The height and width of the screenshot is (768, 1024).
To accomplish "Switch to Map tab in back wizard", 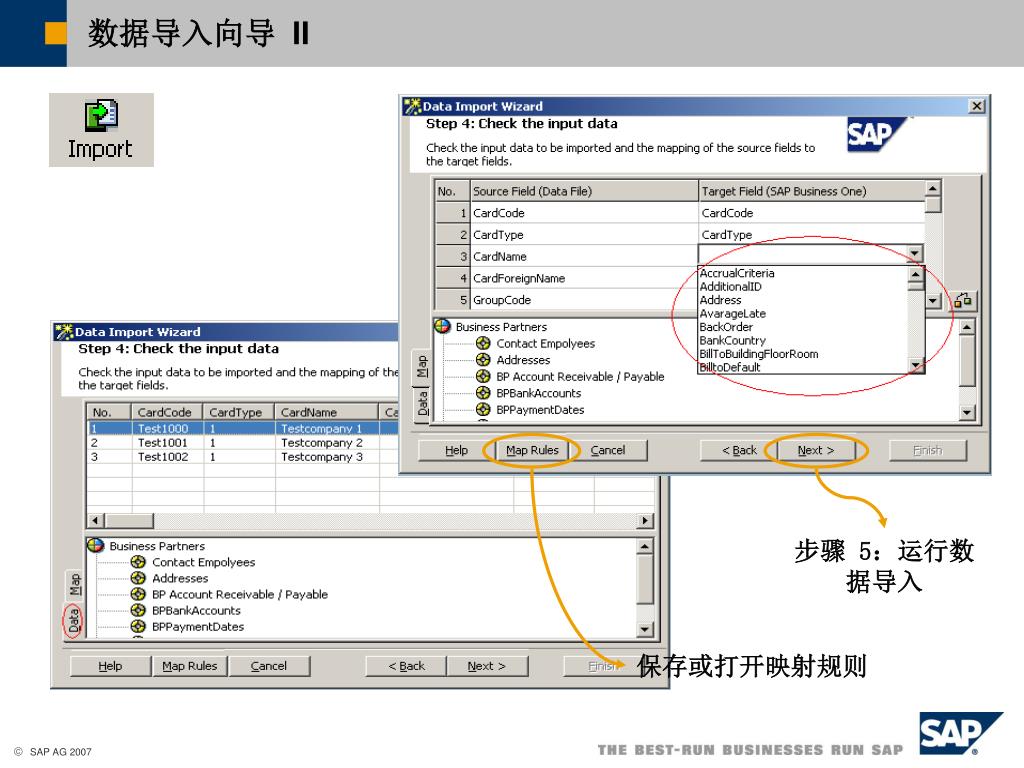I will [x=74, y=585].
